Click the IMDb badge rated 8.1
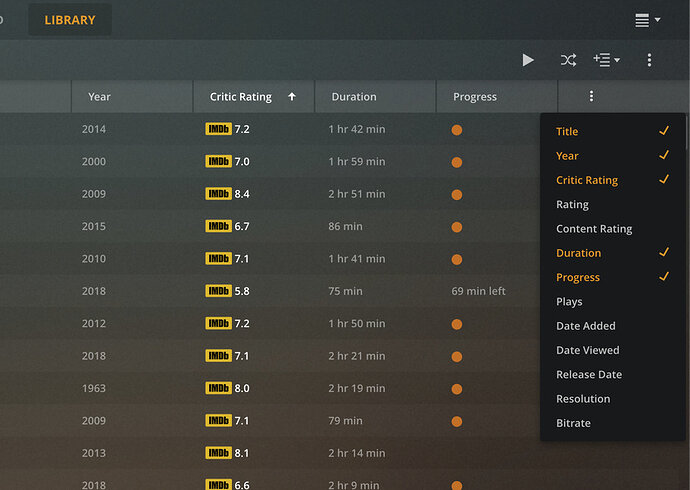This screenshot has height=490, width=690. click(x=218, y=453)
